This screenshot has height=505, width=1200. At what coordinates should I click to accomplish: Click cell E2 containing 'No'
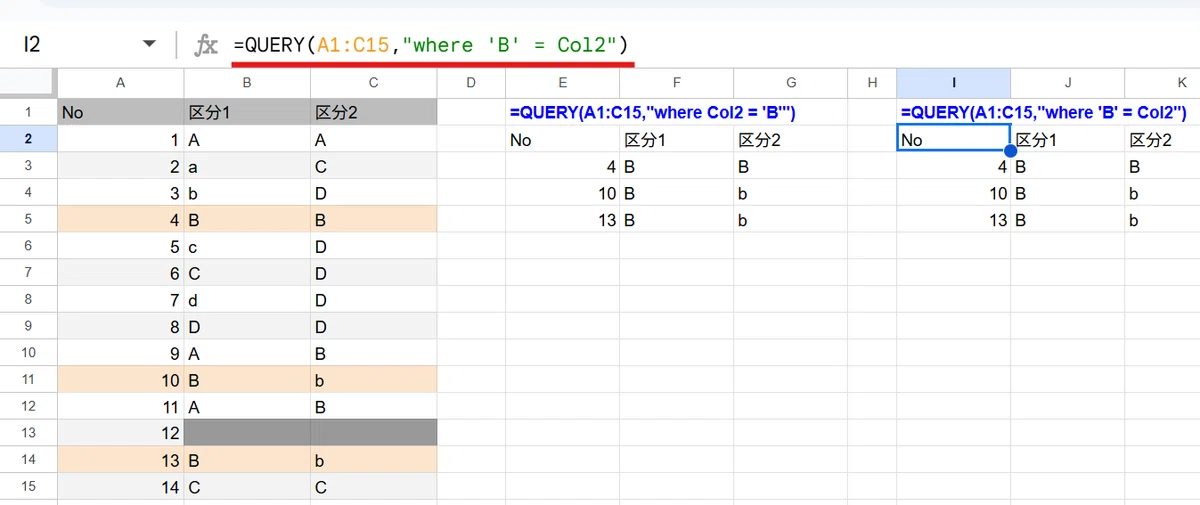point(562,139)
